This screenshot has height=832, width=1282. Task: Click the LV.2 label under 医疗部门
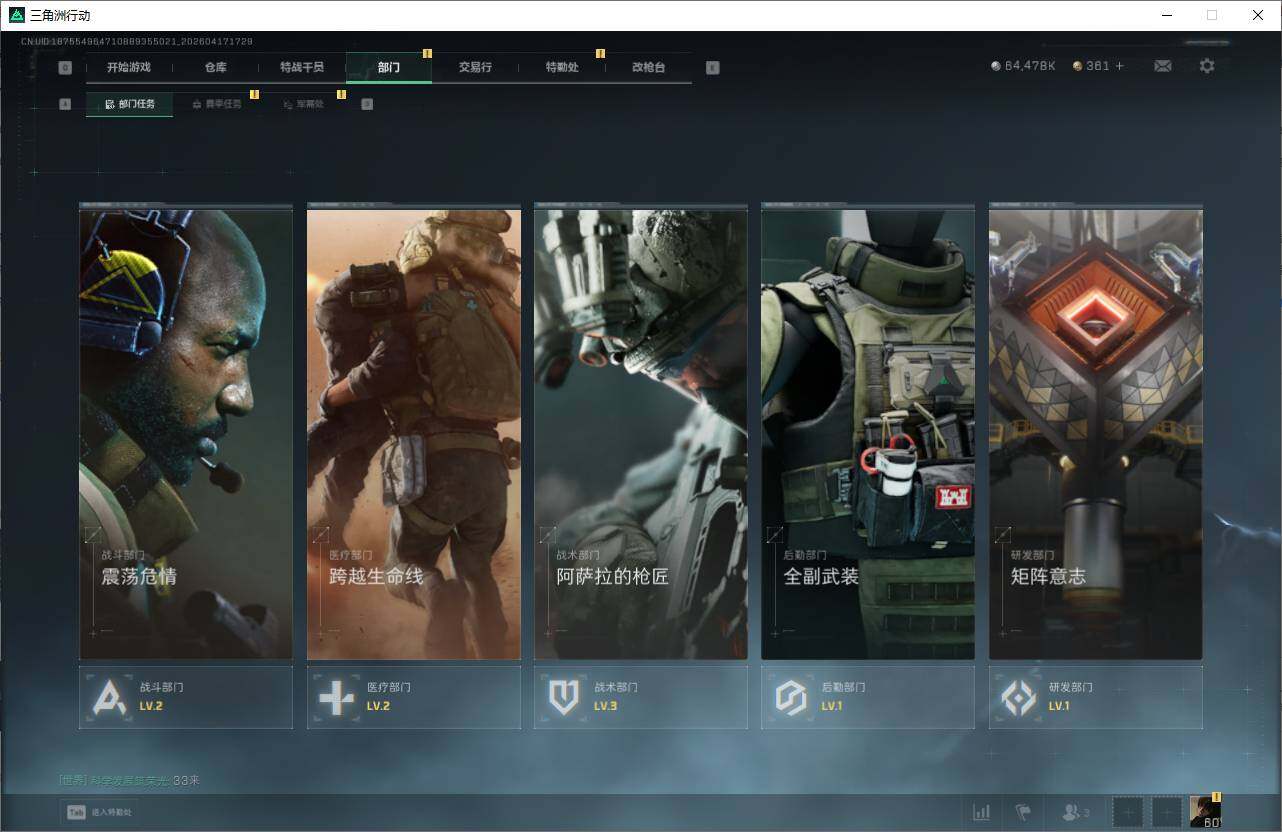pos(378,706)
